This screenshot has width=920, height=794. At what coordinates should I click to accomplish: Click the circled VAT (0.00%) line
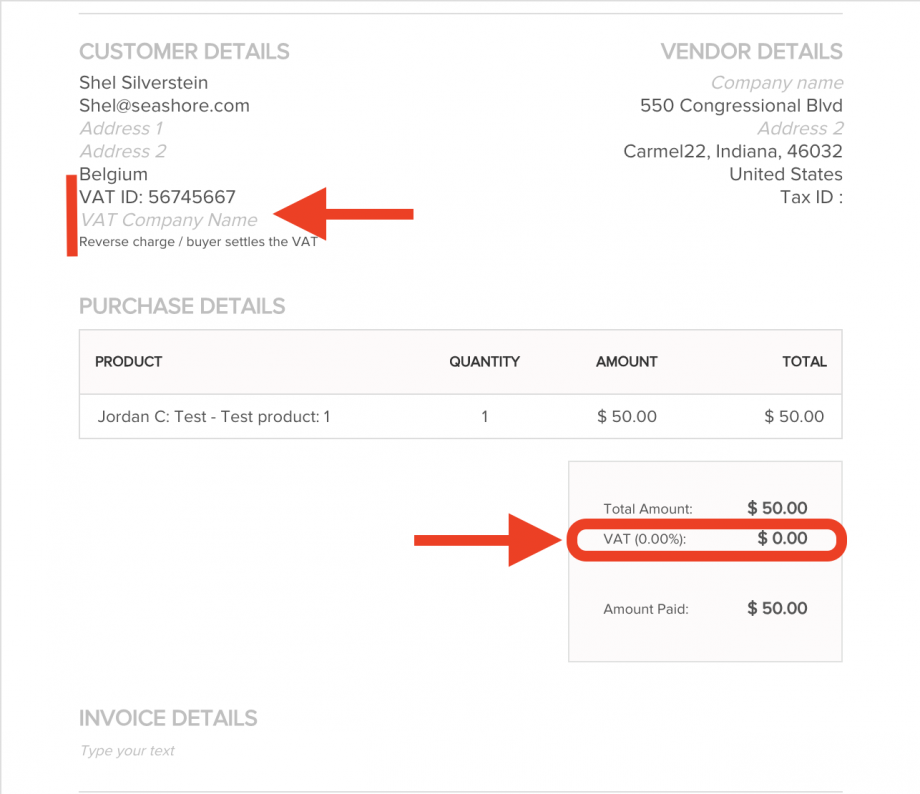705,540
